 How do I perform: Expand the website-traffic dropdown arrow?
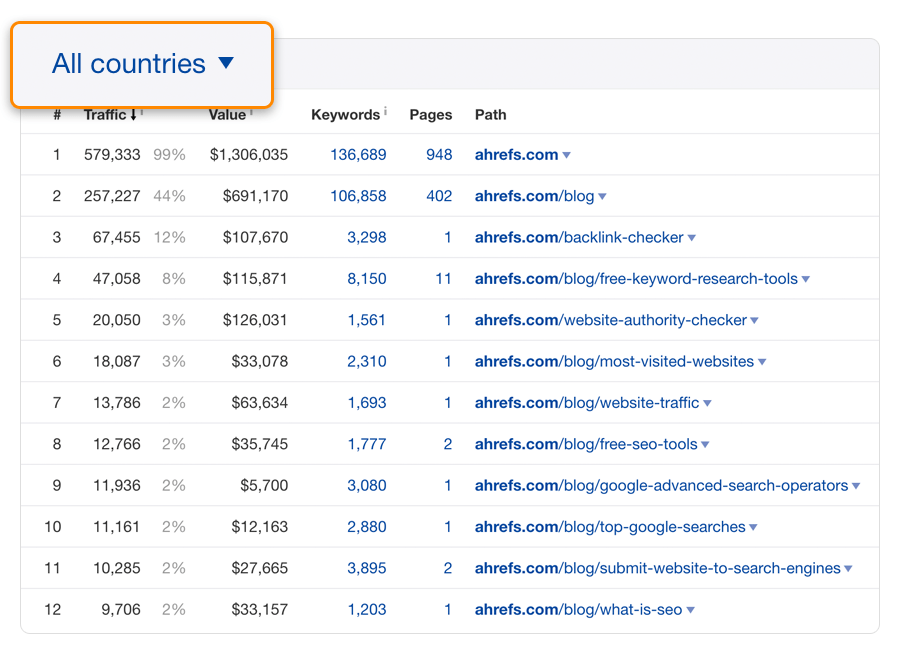click(x=707, y=403)
